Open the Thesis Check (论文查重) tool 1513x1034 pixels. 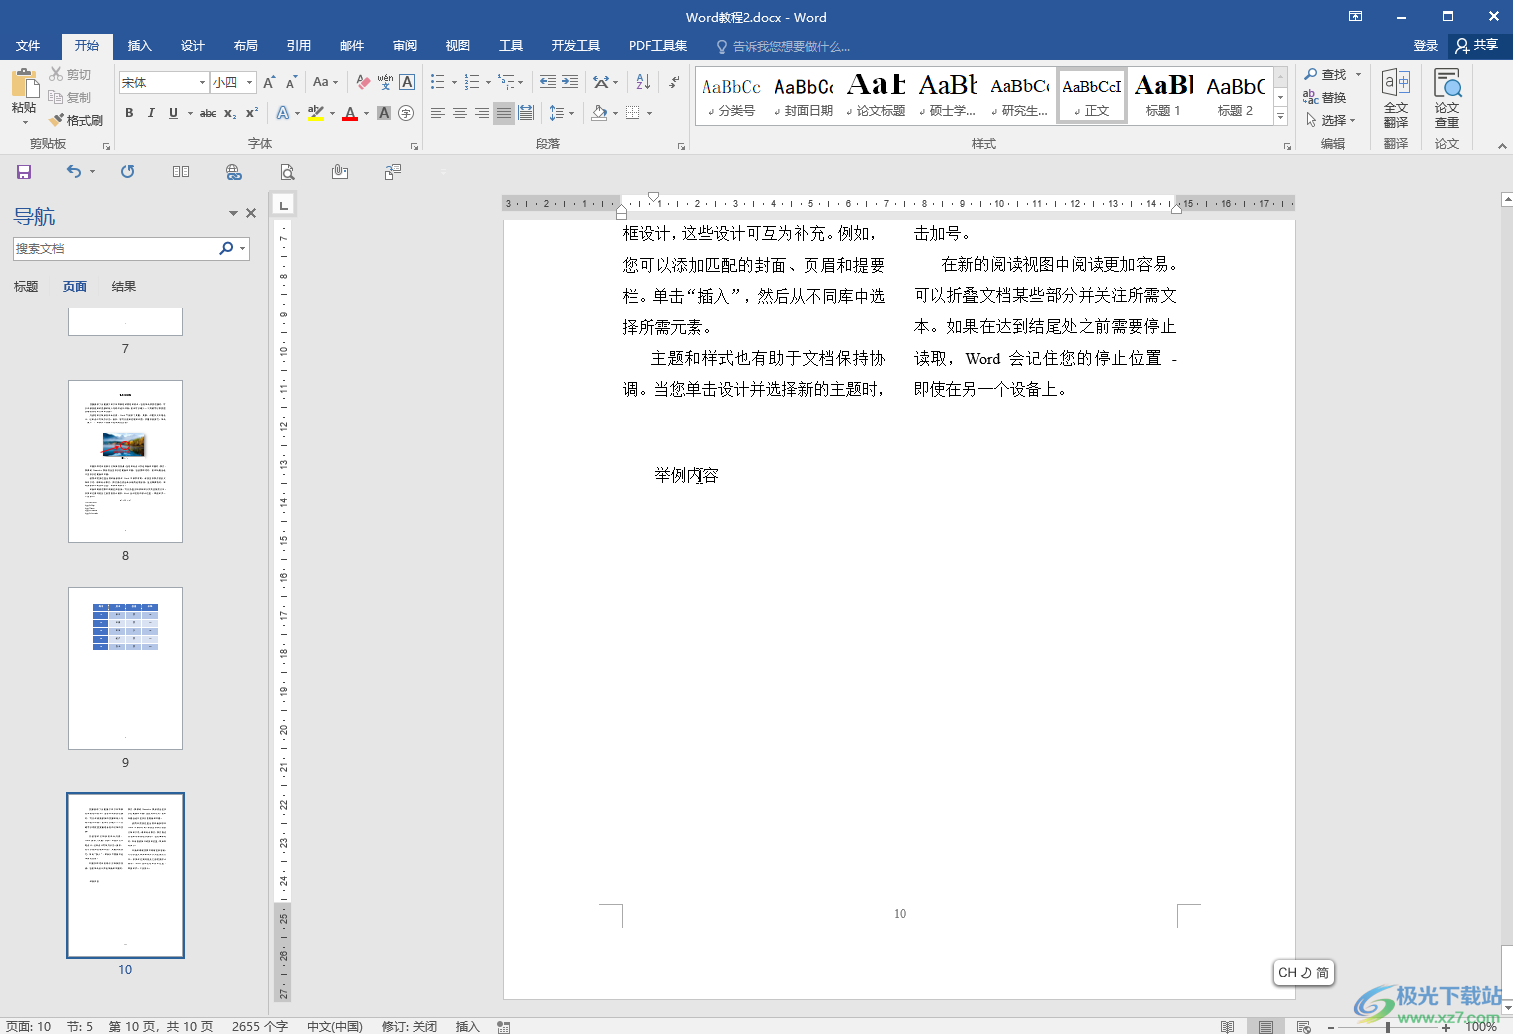click(x=1447, y=98)
